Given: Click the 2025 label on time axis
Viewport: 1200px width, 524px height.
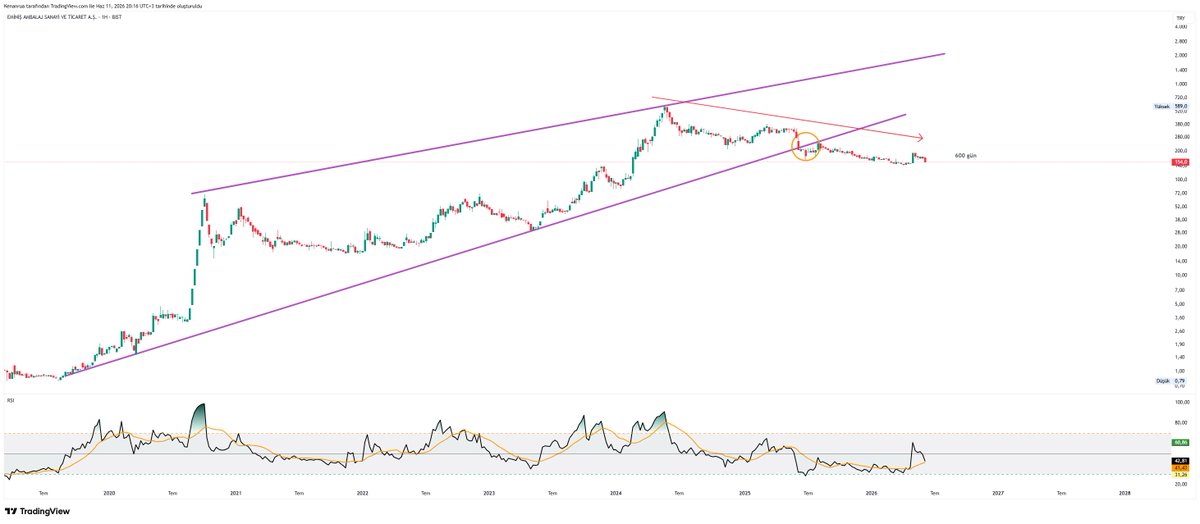Looking at the screenshot, I should pyautogui.click(x=744, y=493).
